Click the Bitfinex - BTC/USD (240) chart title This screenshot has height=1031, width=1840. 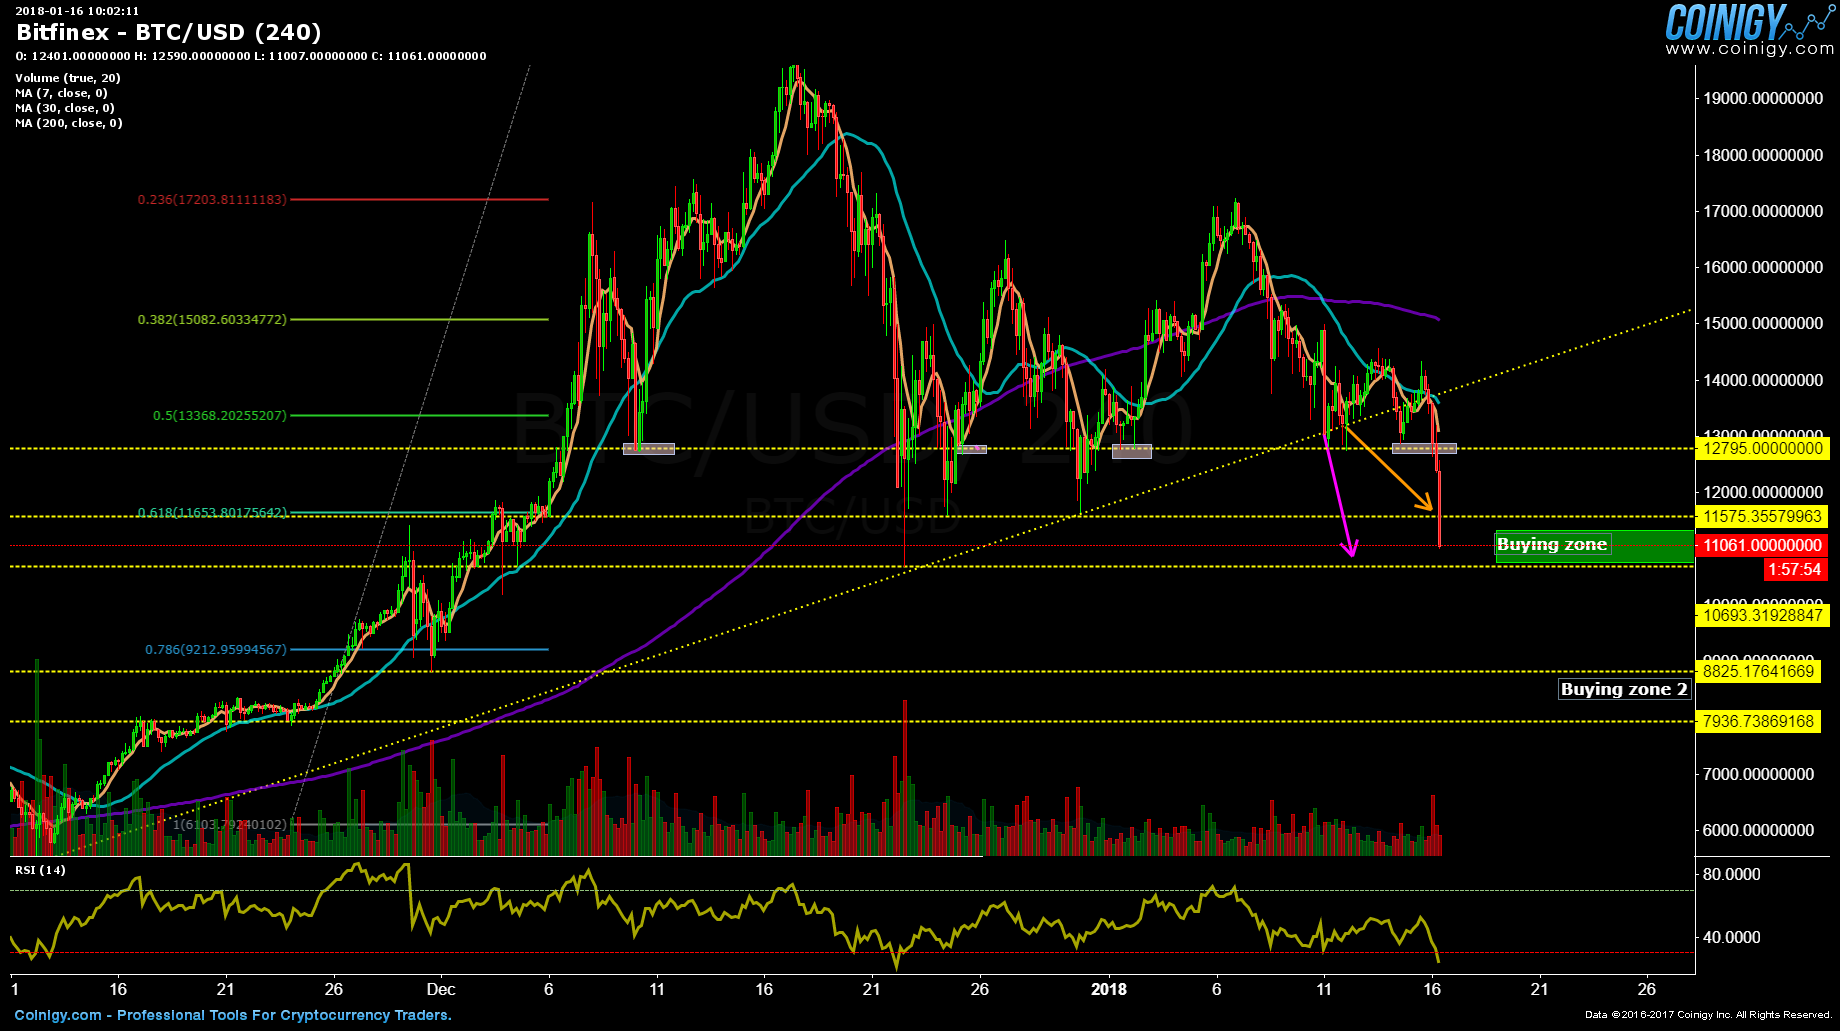coord(169,32)
